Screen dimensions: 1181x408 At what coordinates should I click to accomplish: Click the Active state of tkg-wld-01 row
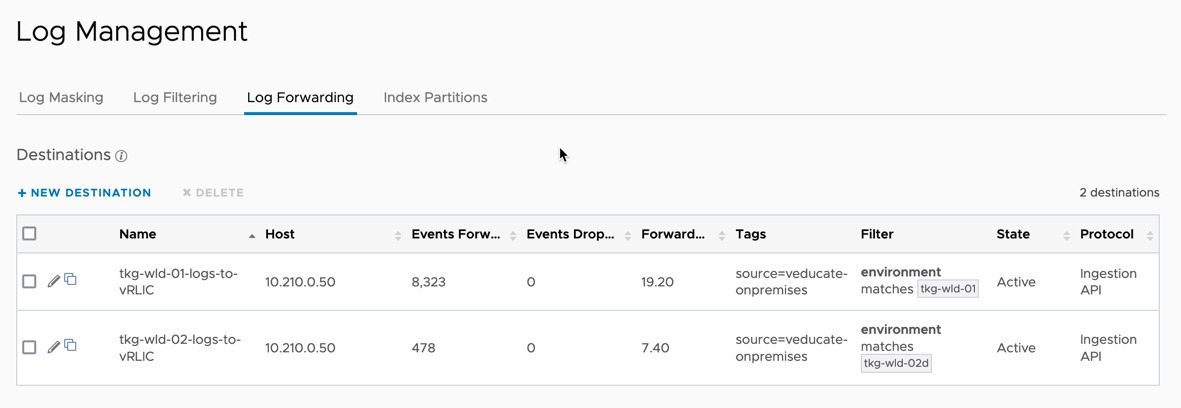(1016, 282)
